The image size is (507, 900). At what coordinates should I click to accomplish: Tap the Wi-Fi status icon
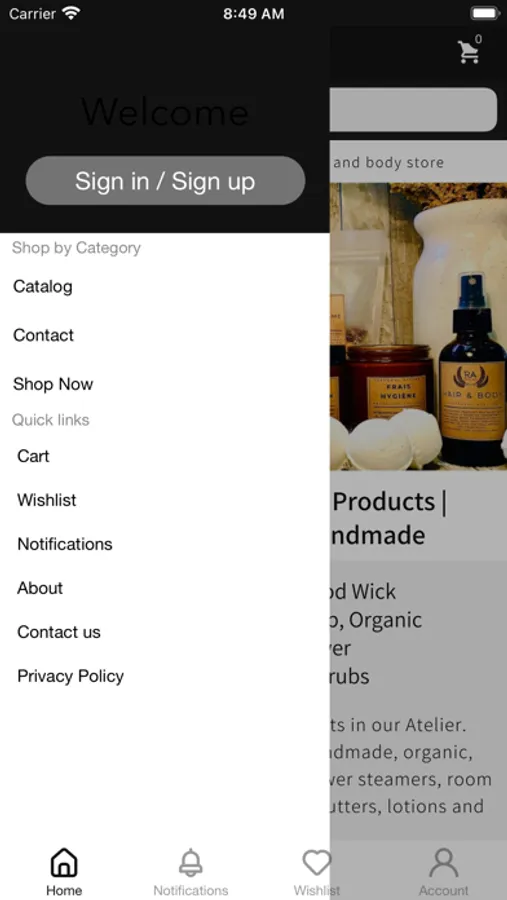pyautogui.click(x=71, y=13)
